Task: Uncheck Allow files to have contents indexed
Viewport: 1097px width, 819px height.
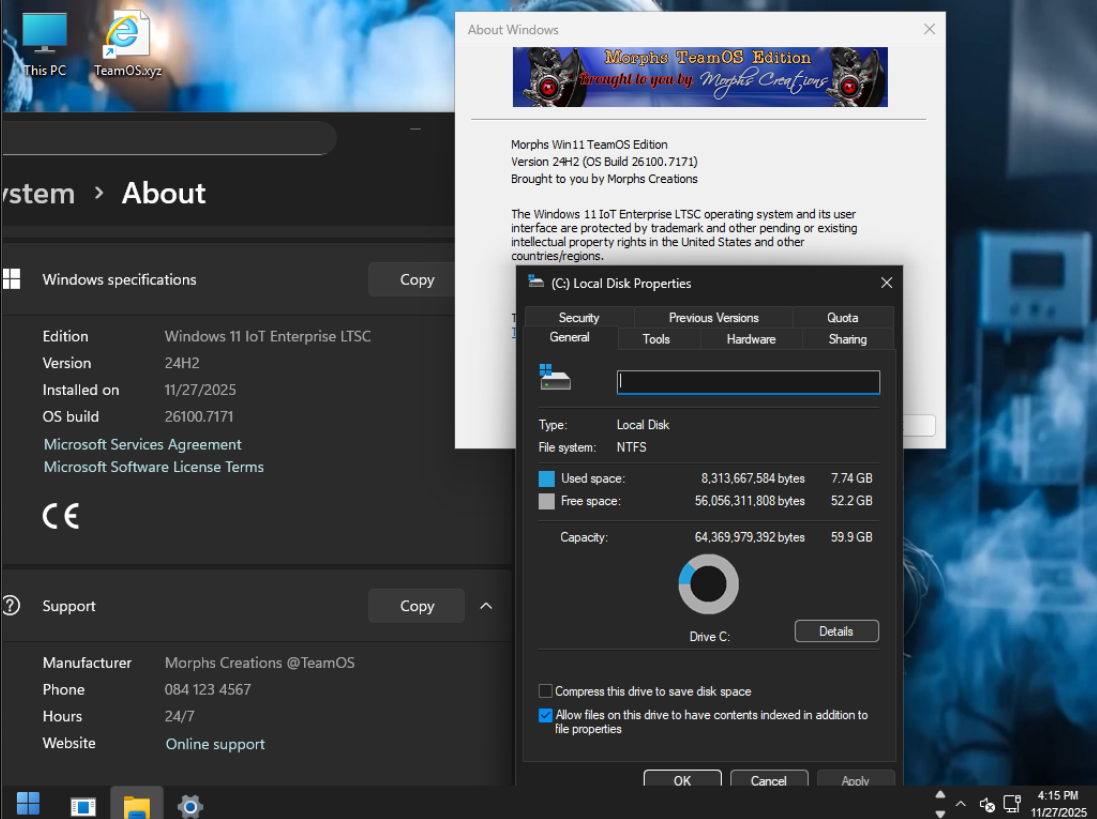Action: [545, 716]
